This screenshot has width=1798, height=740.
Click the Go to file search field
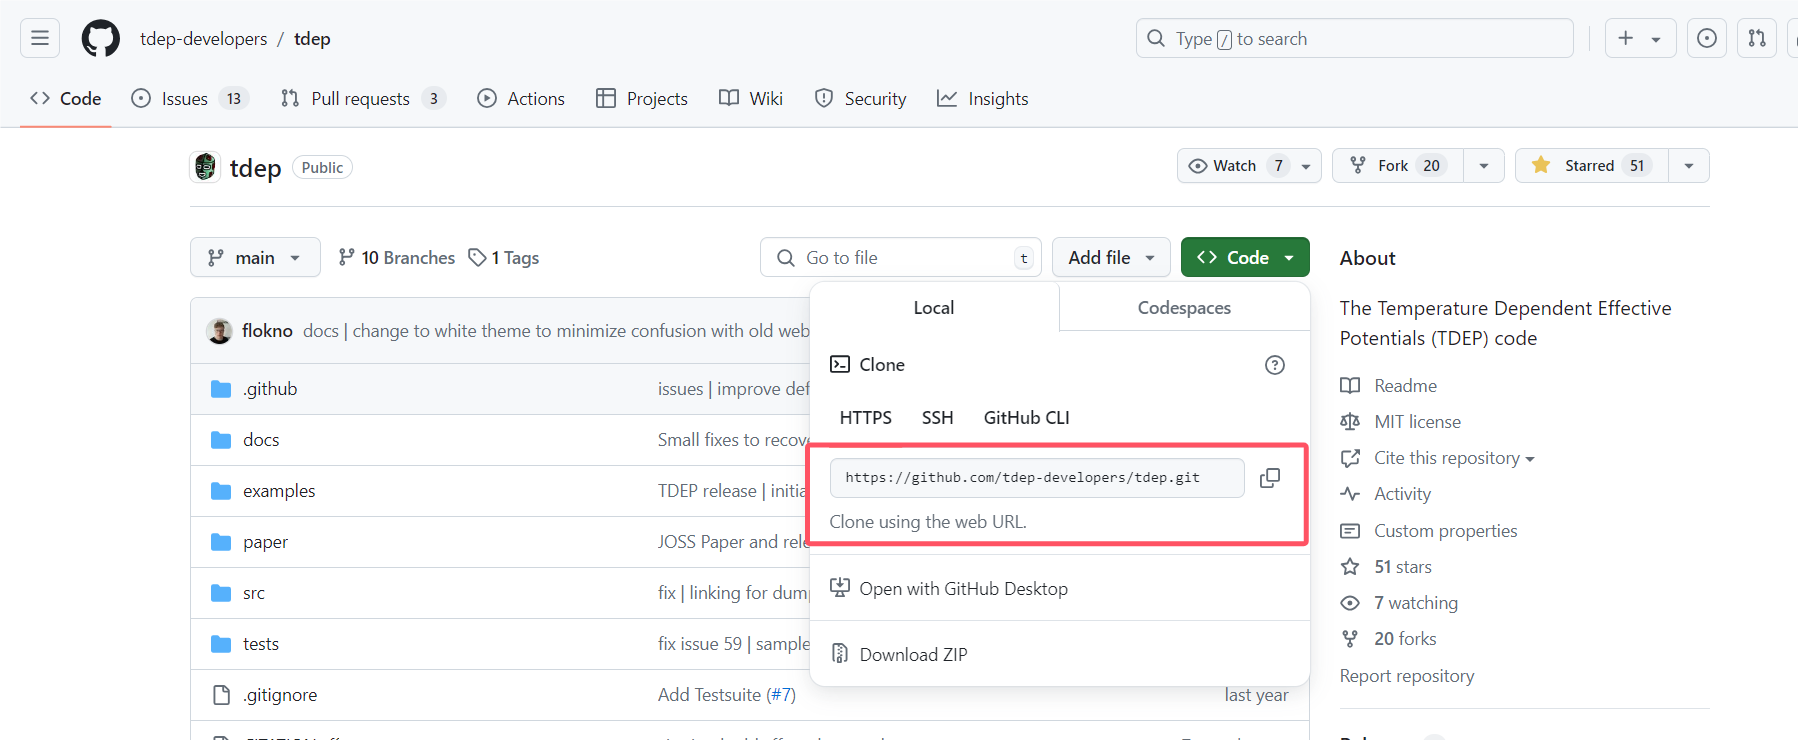900,258
